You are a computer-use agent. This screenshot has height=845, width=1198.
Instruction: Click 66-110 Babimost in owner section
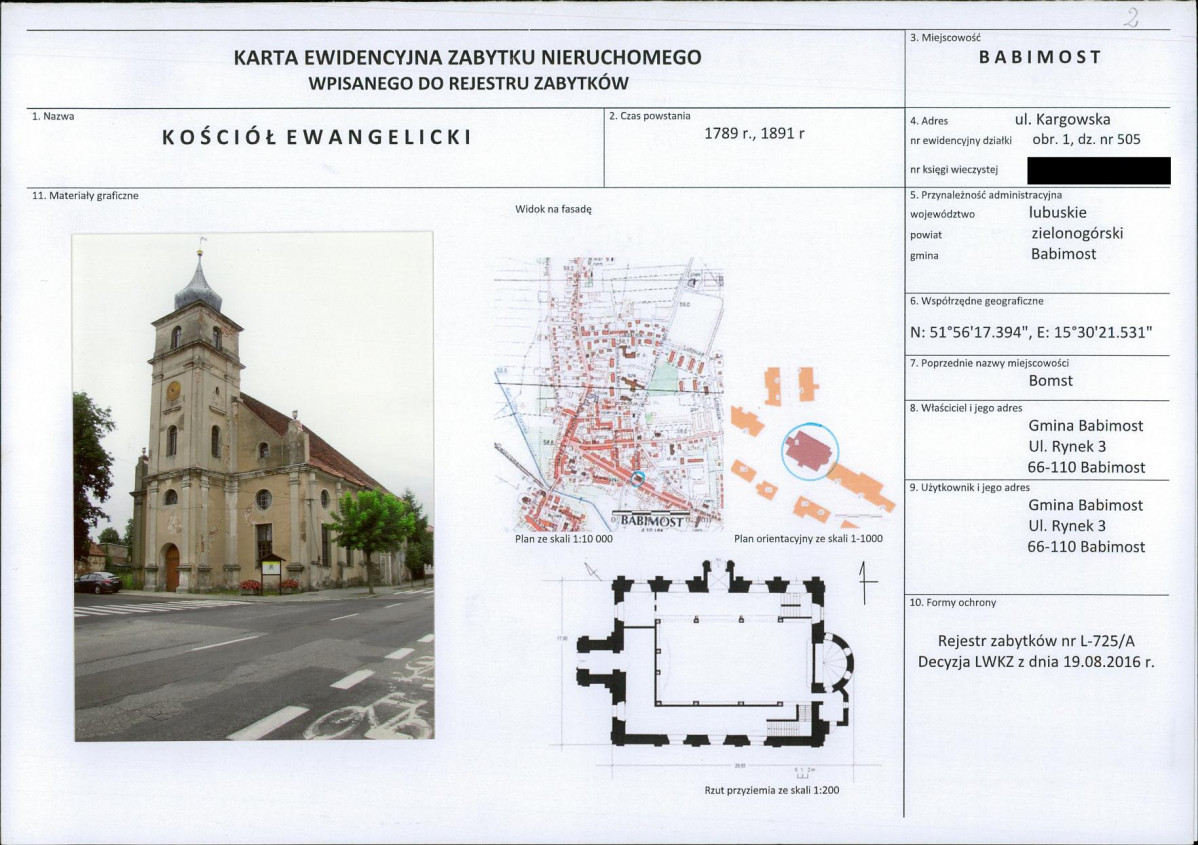click(1086, 467)
